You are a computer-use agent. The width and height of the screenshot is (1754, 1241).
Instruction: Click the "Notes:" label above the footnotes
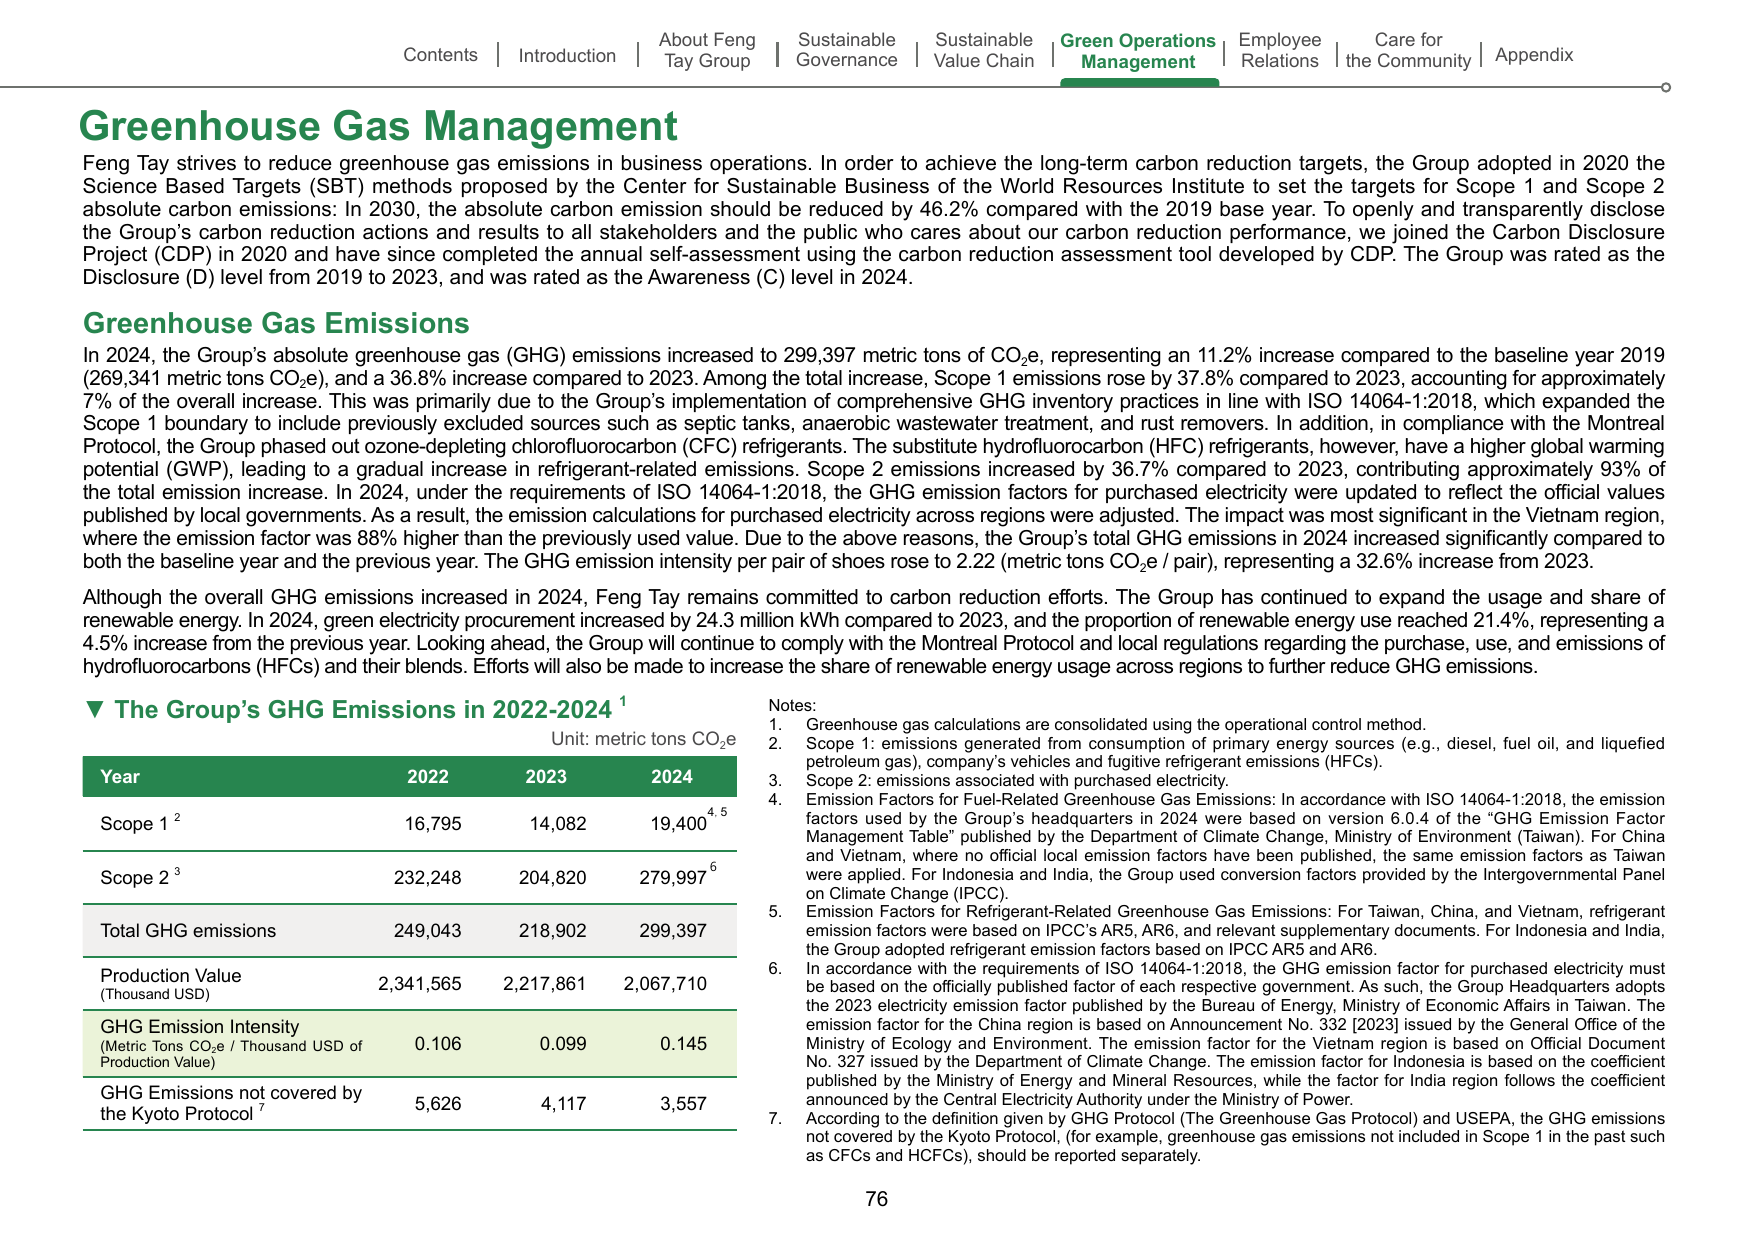pyautogui.click(x=792, y=706)
